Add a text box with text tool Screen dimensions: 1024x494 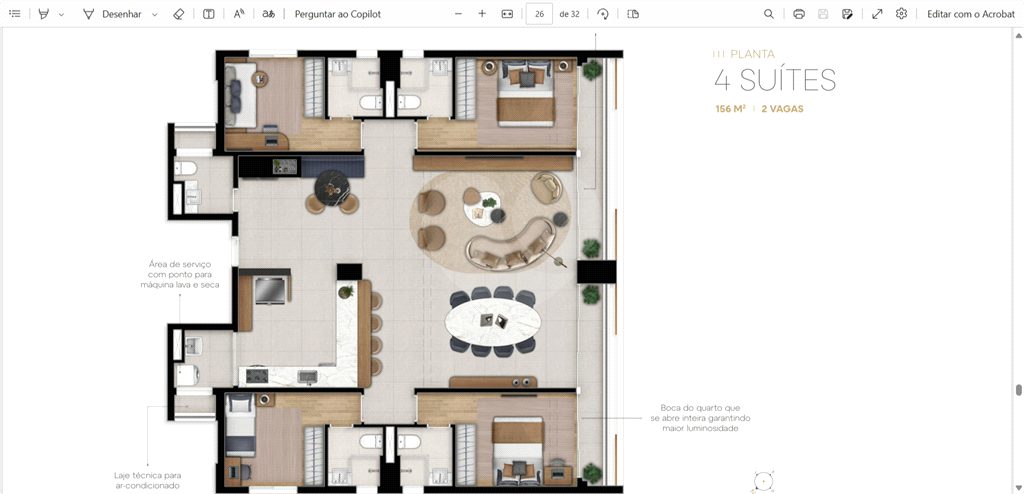pyautogui.click(x=208, y=14)
